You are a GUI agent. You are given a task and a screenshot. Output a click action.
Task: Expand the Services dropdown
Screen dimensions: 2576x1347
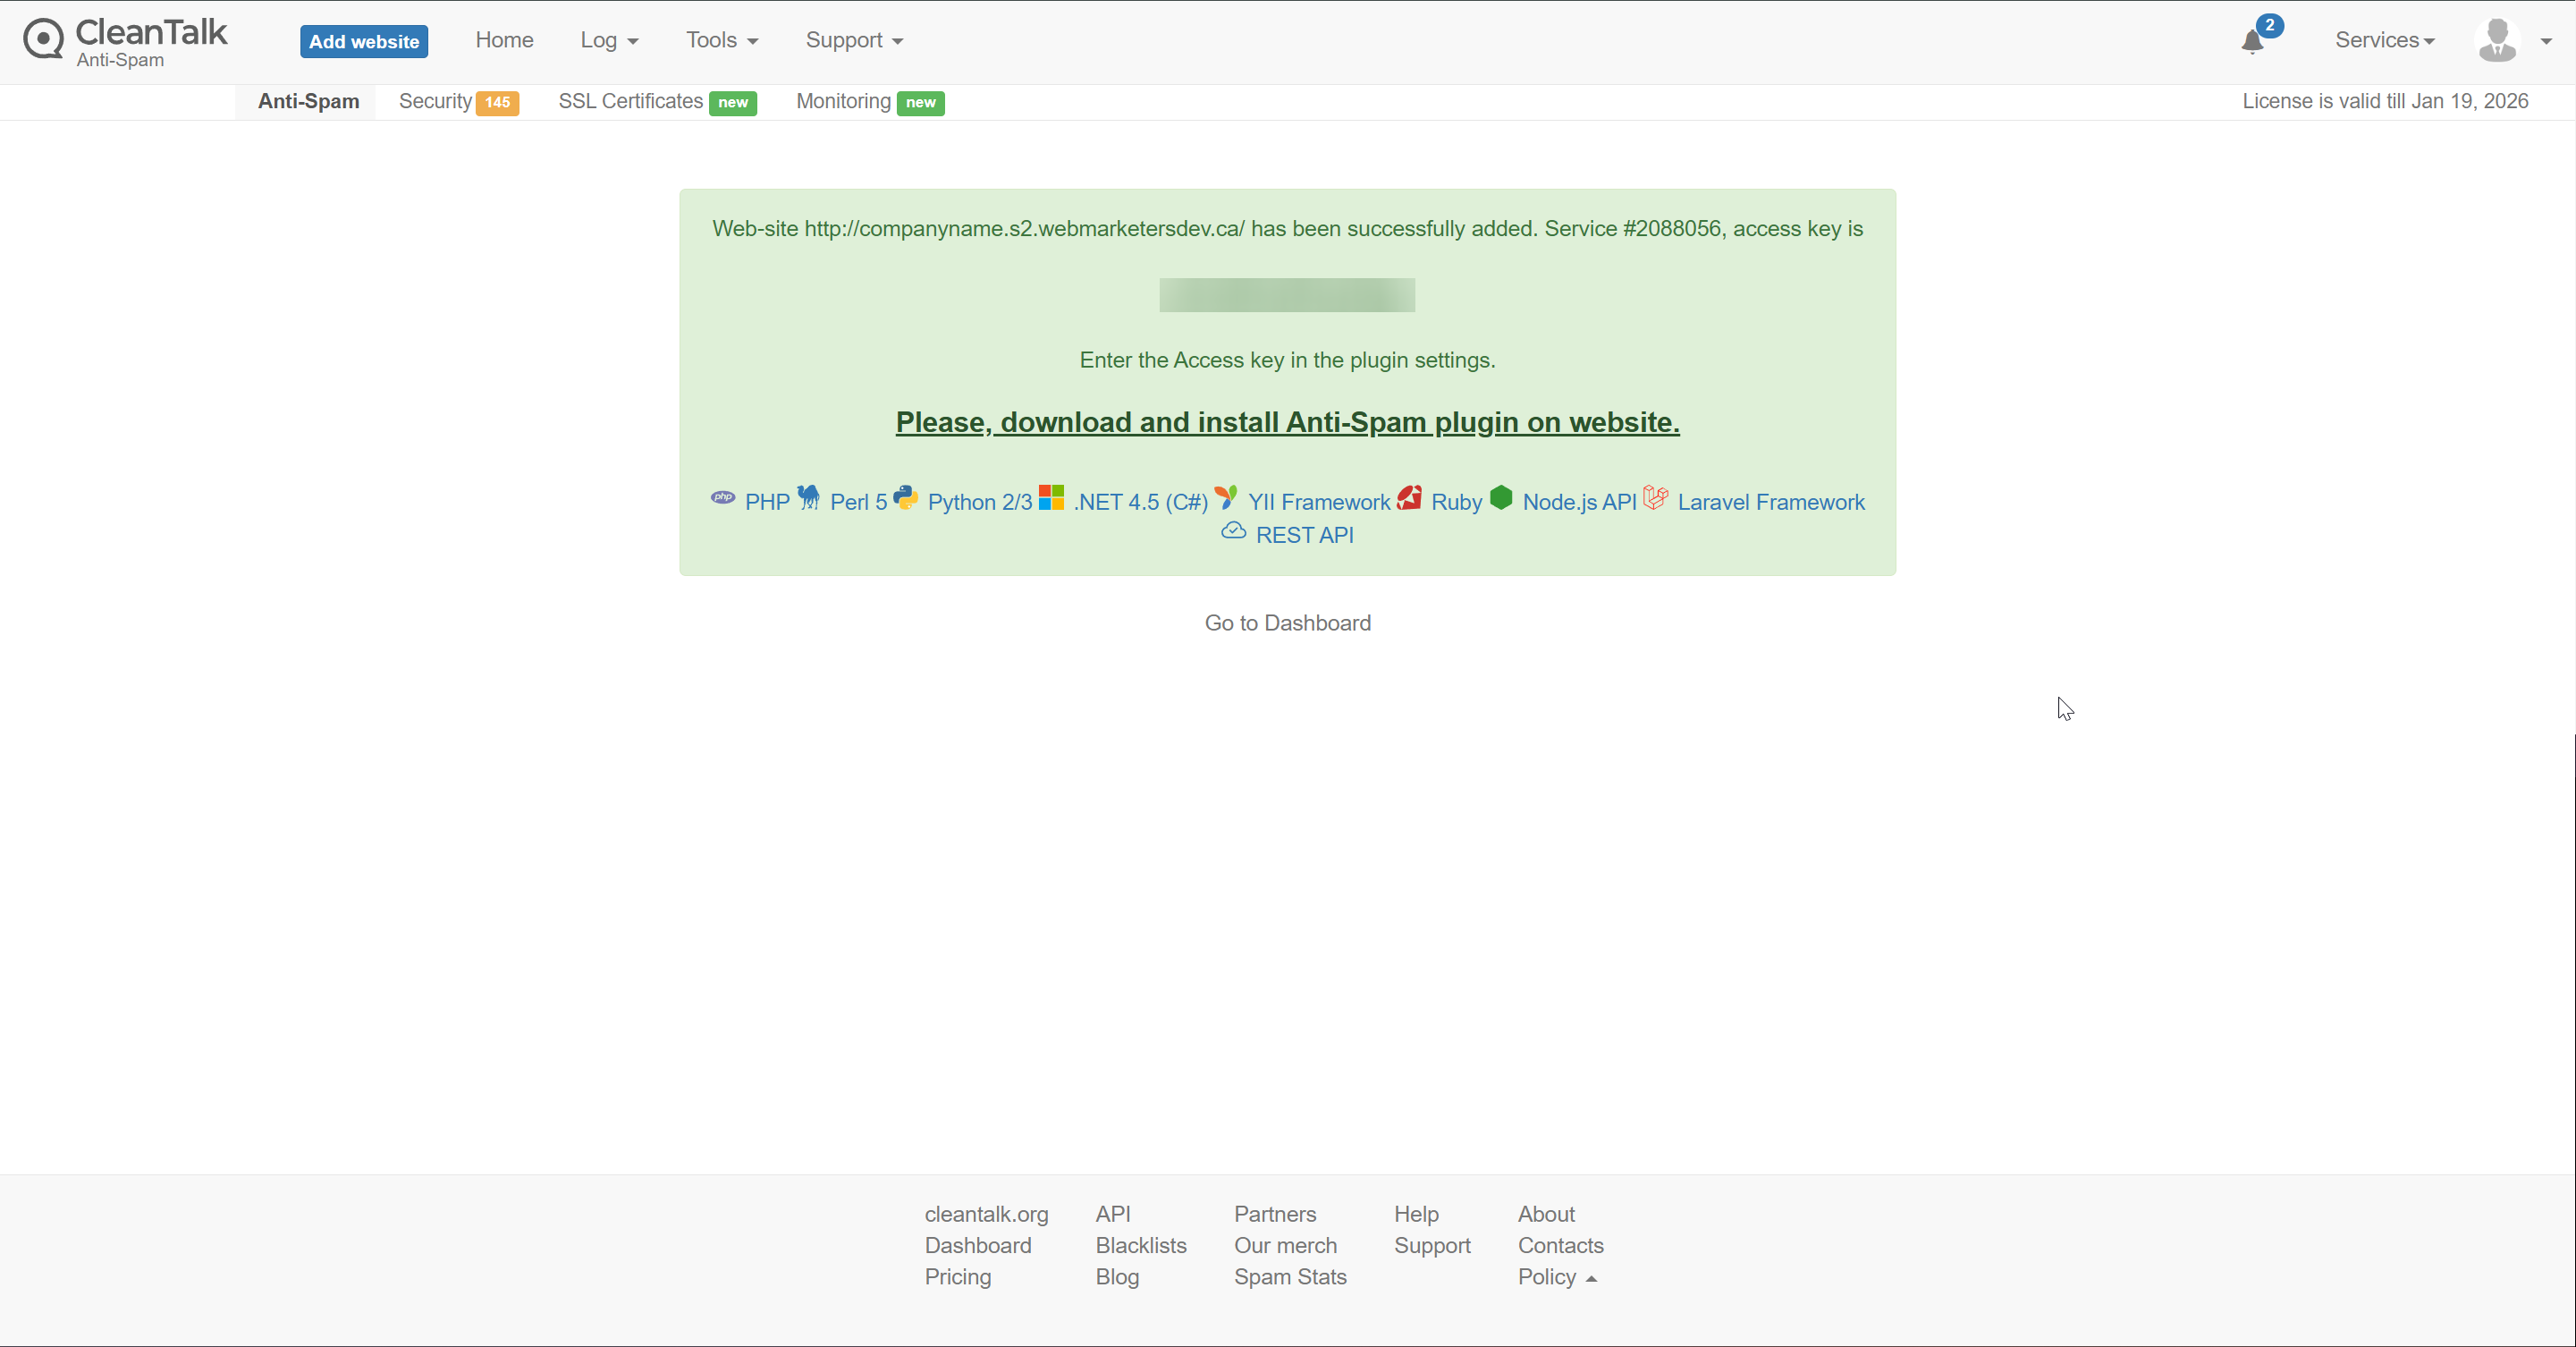tap(2384, 41)
